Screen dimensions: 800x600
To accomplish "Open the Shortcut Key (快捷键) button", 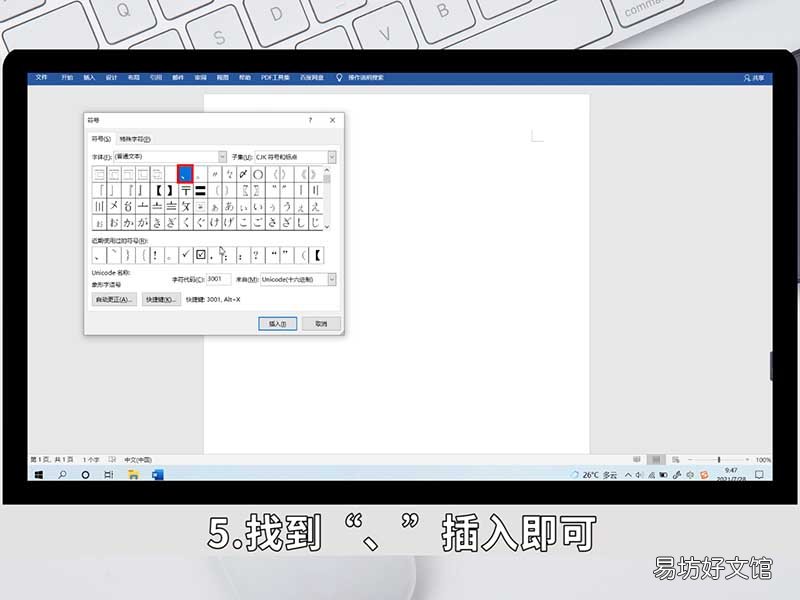I will 161,299.
